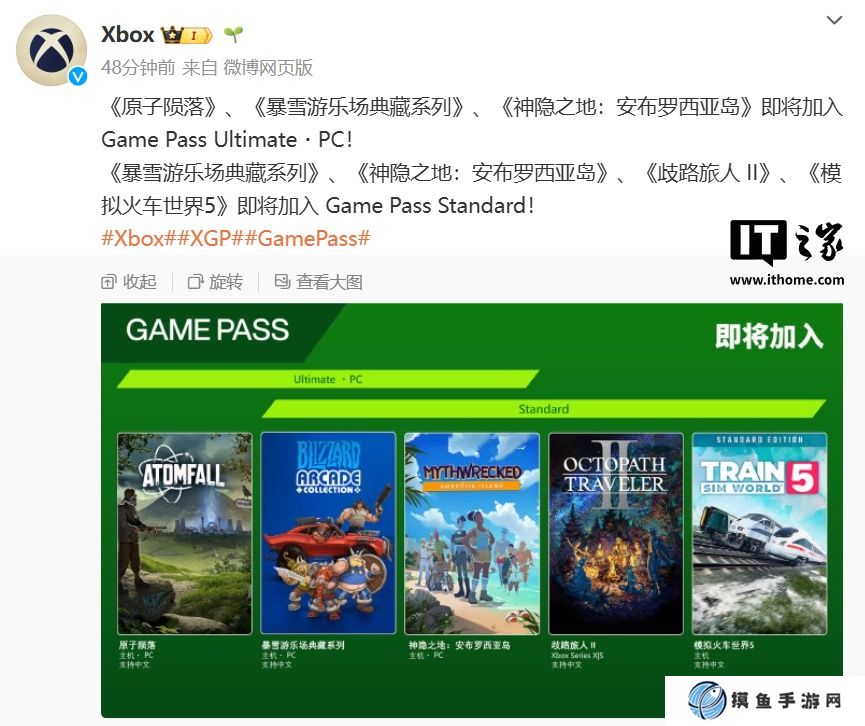This screenshot has width=865, height=726.
Task: Click the view-large-image icon before 查看大图
Action: (282, 282)
